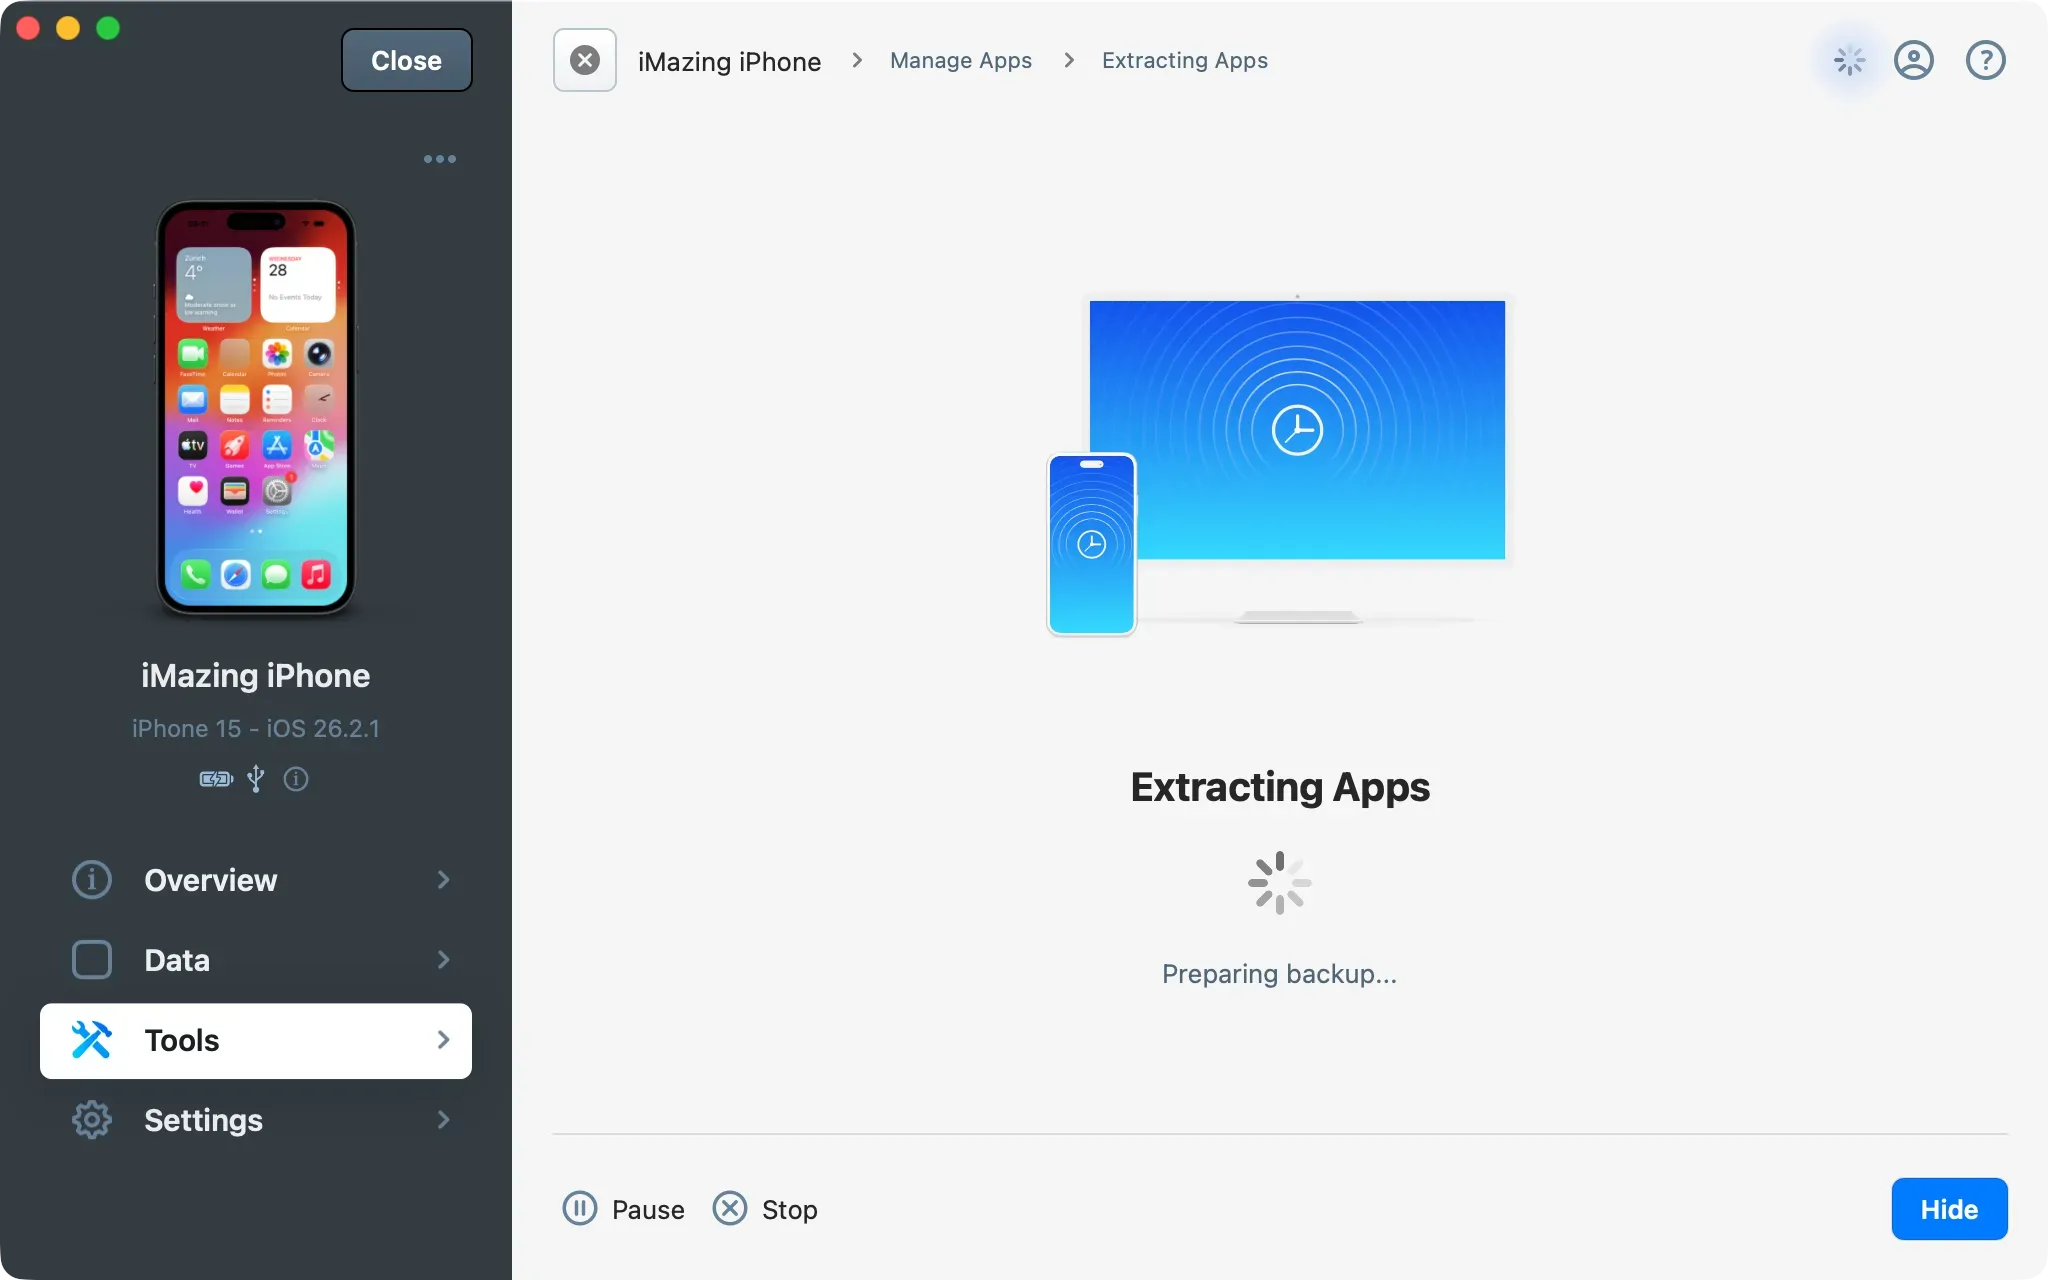Stop the backup process
This screenshot has width=2048, height=1280.
[x=764, y=1208]
